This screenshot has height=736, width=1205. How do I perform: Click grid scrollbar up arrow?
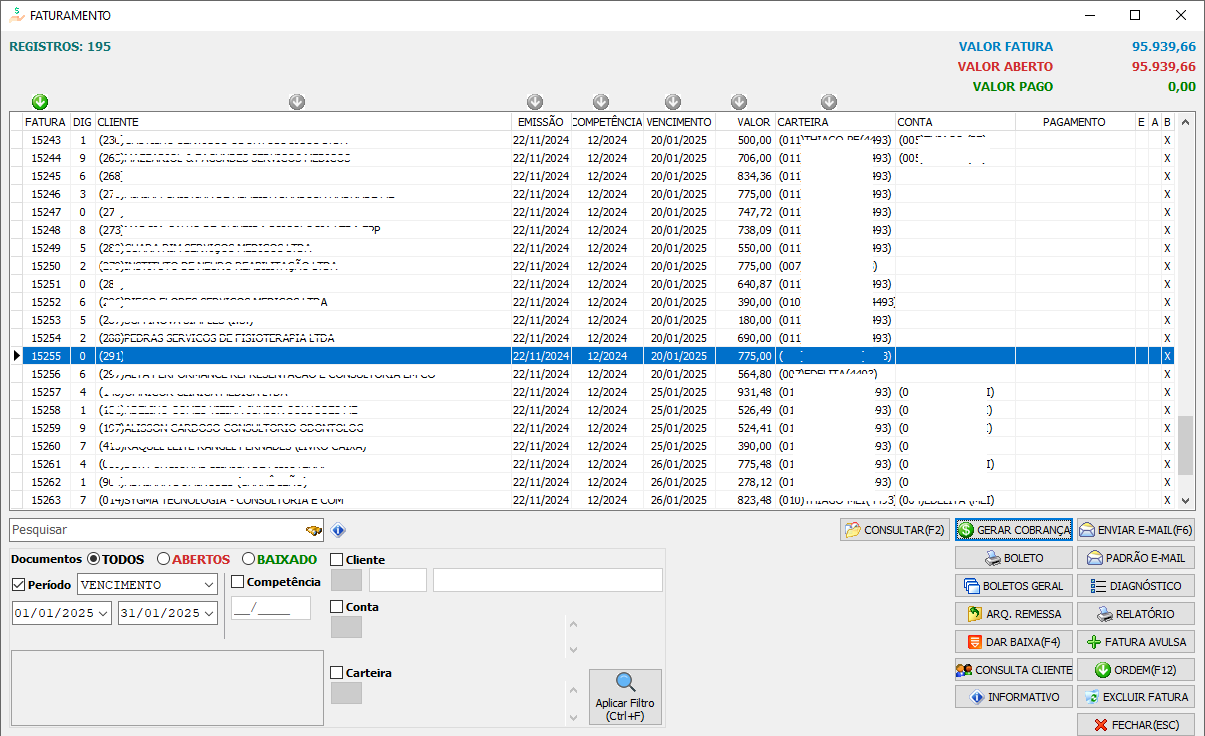[x=1186, y=122]
